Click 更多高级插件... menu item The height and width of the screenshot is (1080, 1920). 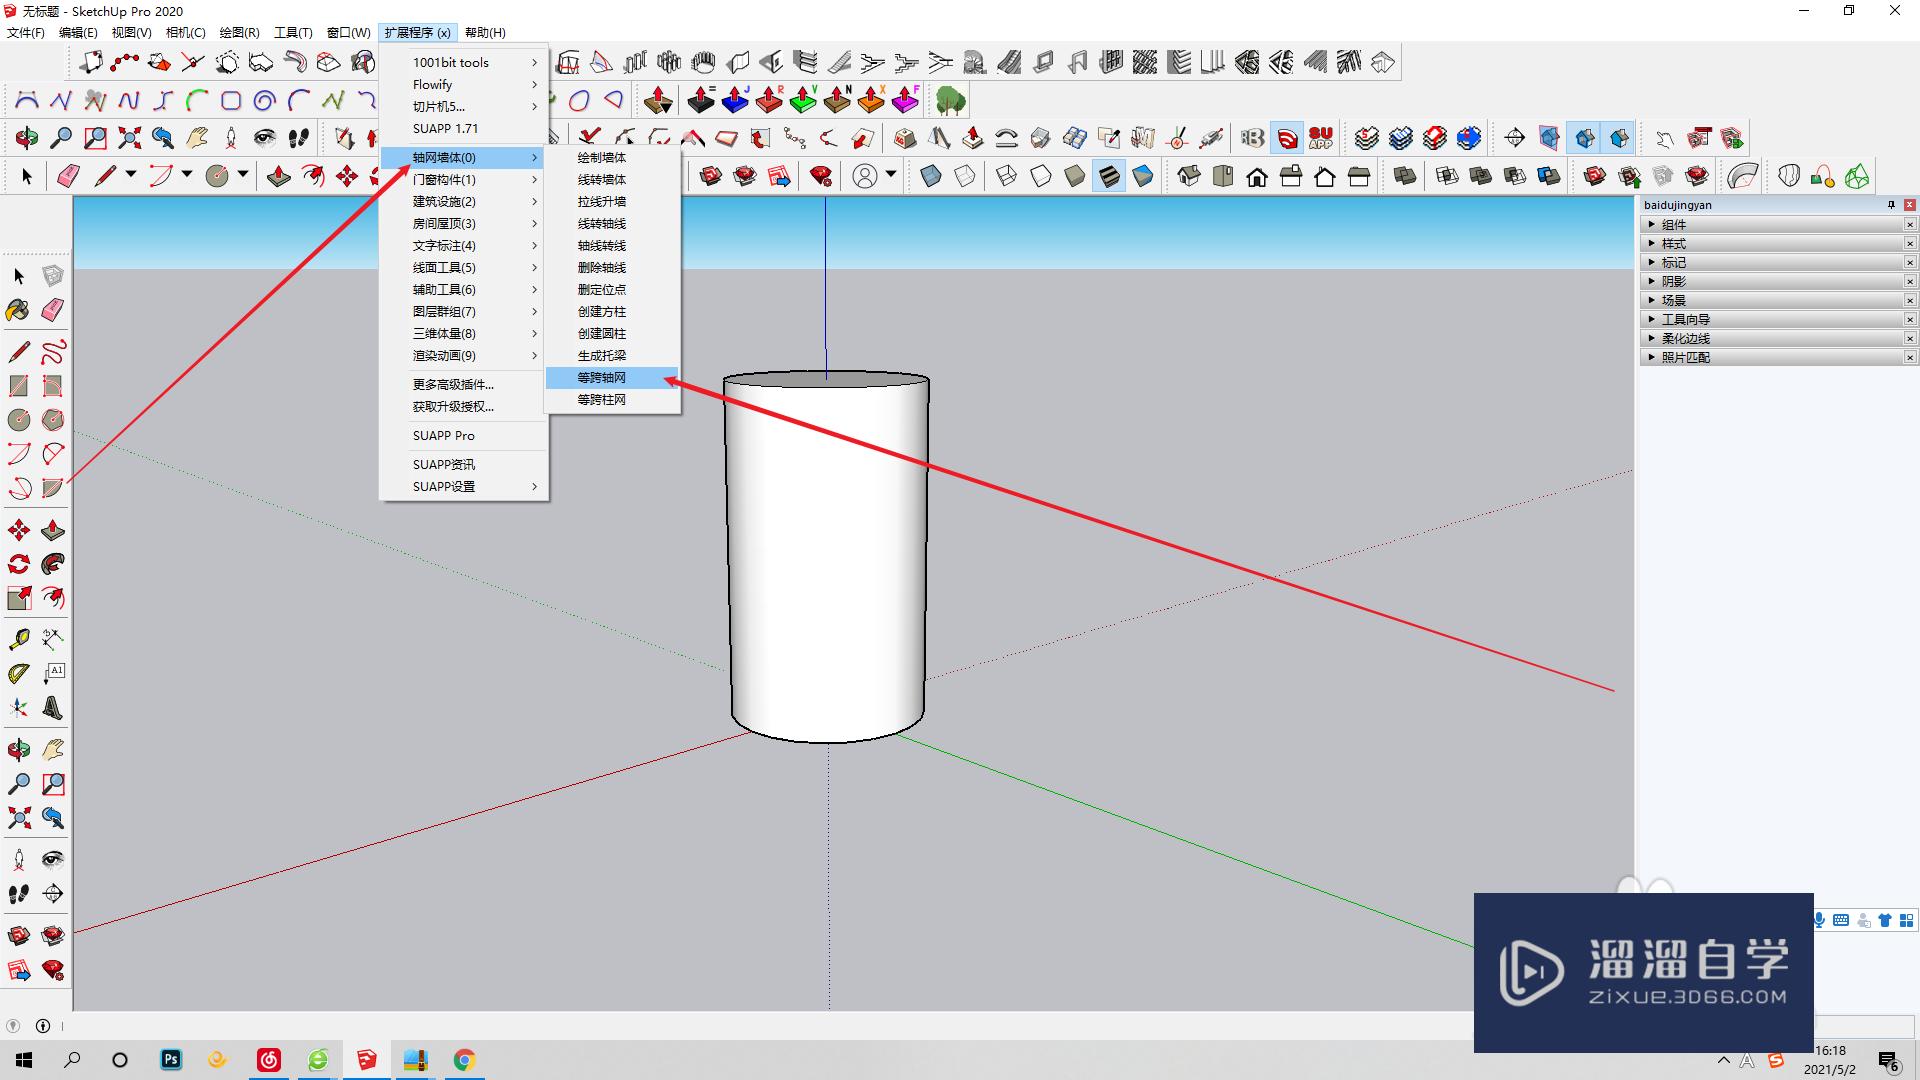(464, 385)
